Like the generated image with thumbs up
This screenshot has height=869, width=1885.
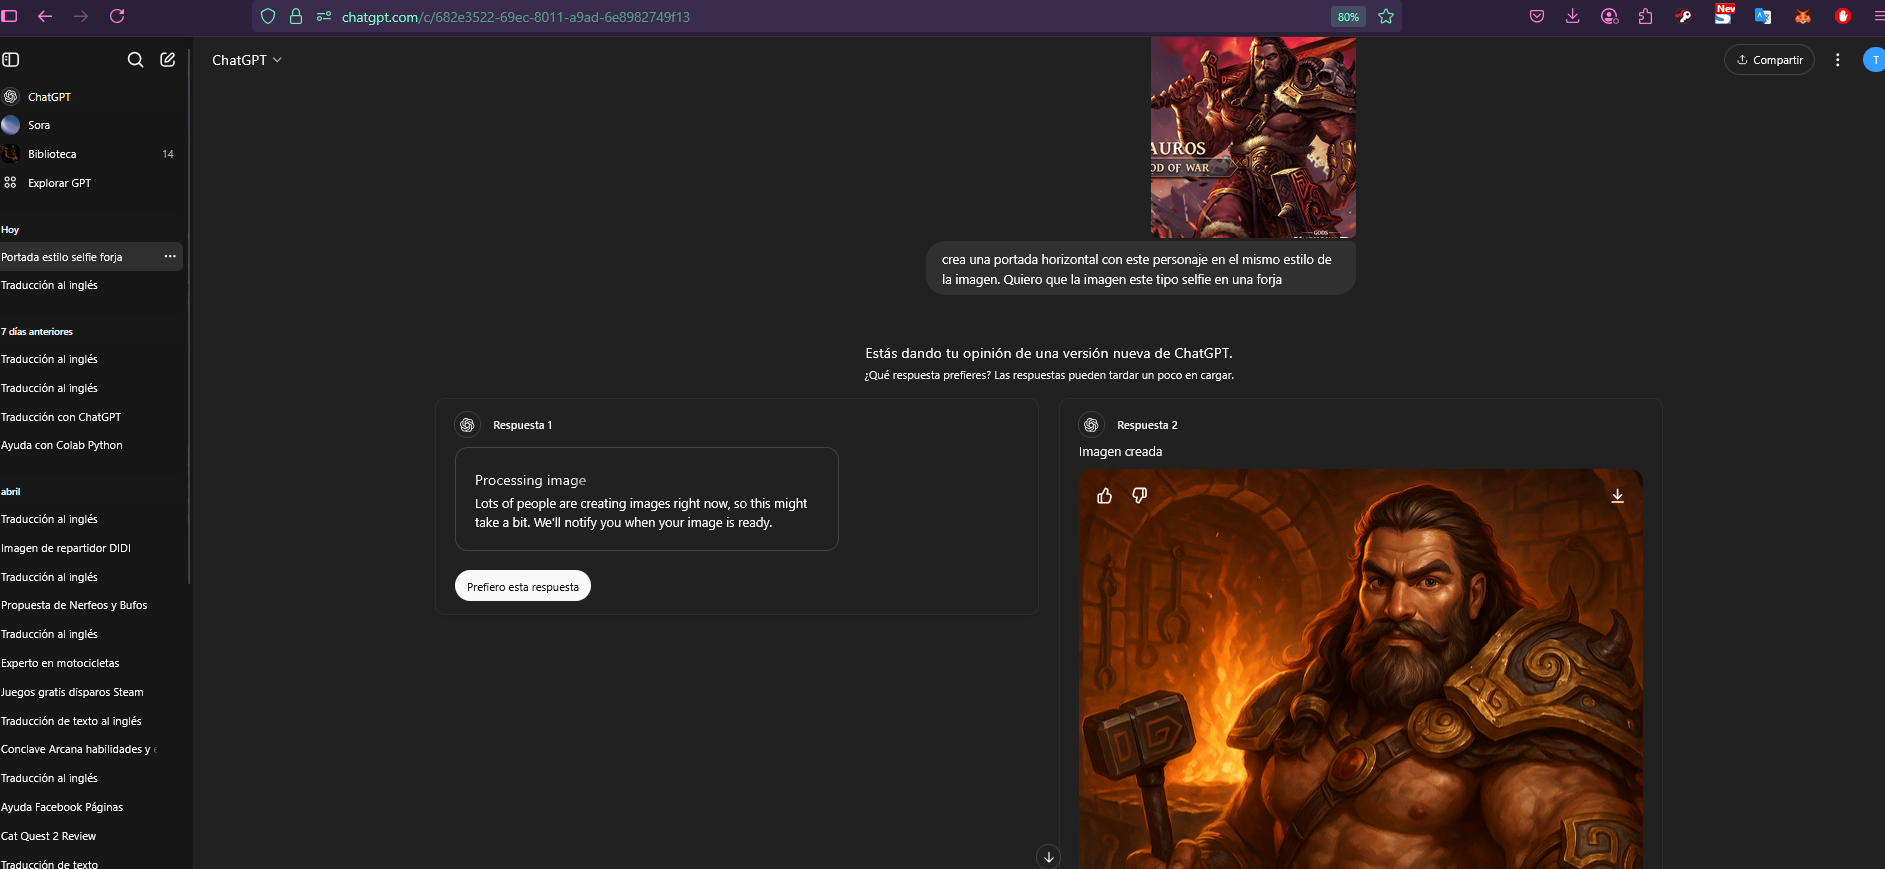pyautogui.click(x=1105, y=496)
